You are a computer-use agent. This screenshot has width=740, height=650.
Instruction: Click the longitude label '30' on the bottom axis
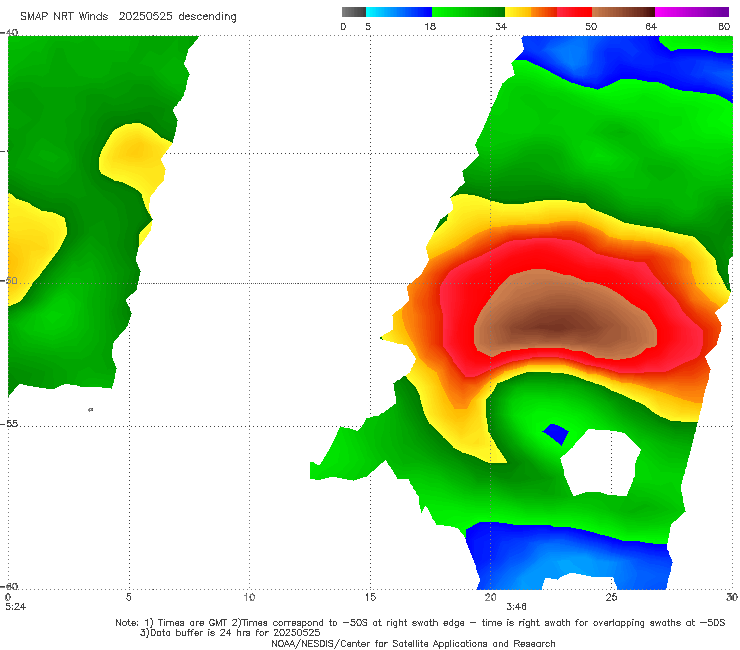pos(732,597)
